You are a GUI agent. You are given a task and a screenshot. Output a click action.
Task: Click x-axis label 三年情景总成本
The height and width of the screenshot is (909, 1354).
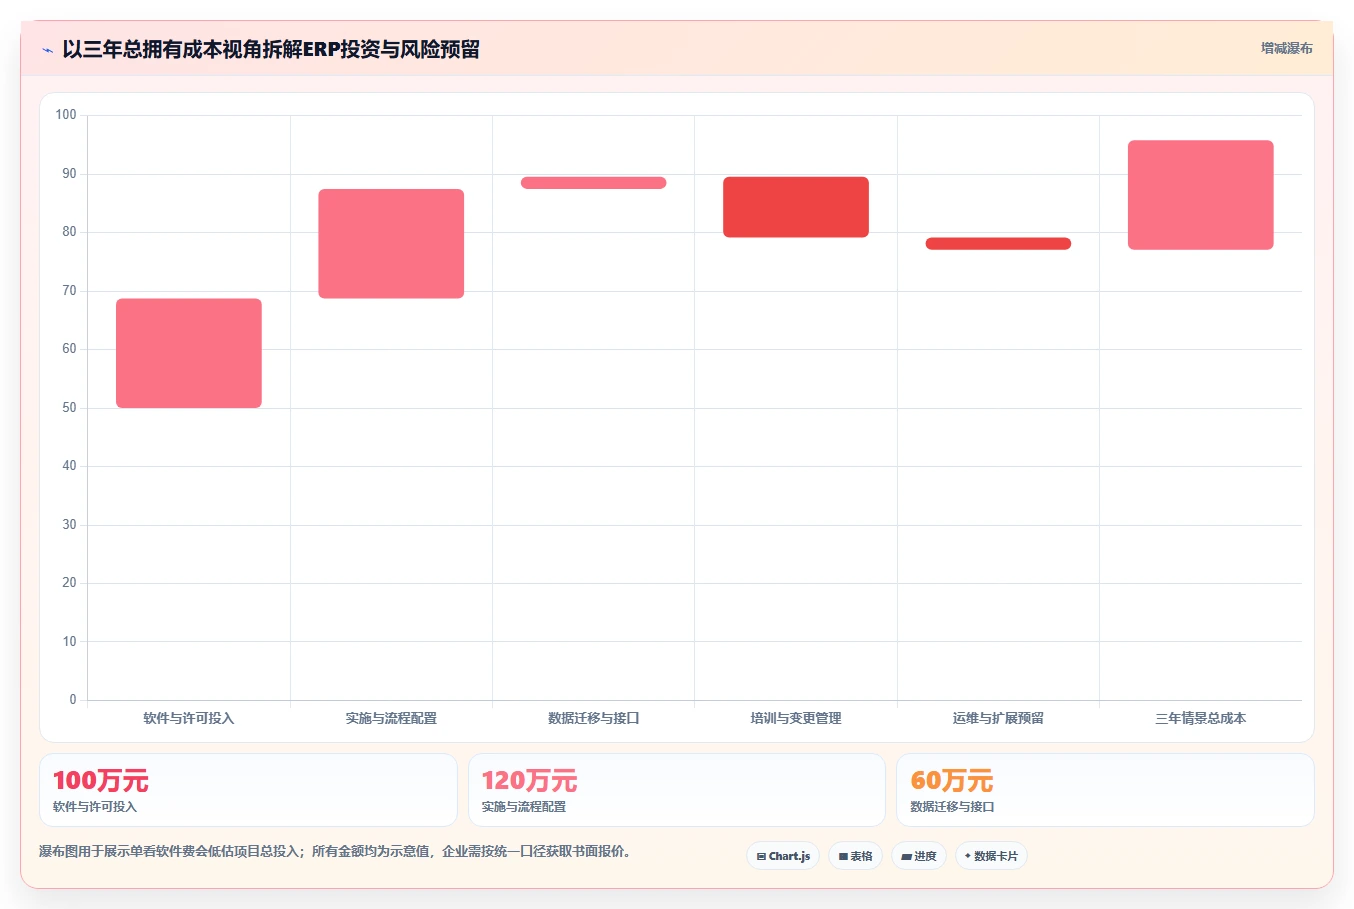[1201, 718]
